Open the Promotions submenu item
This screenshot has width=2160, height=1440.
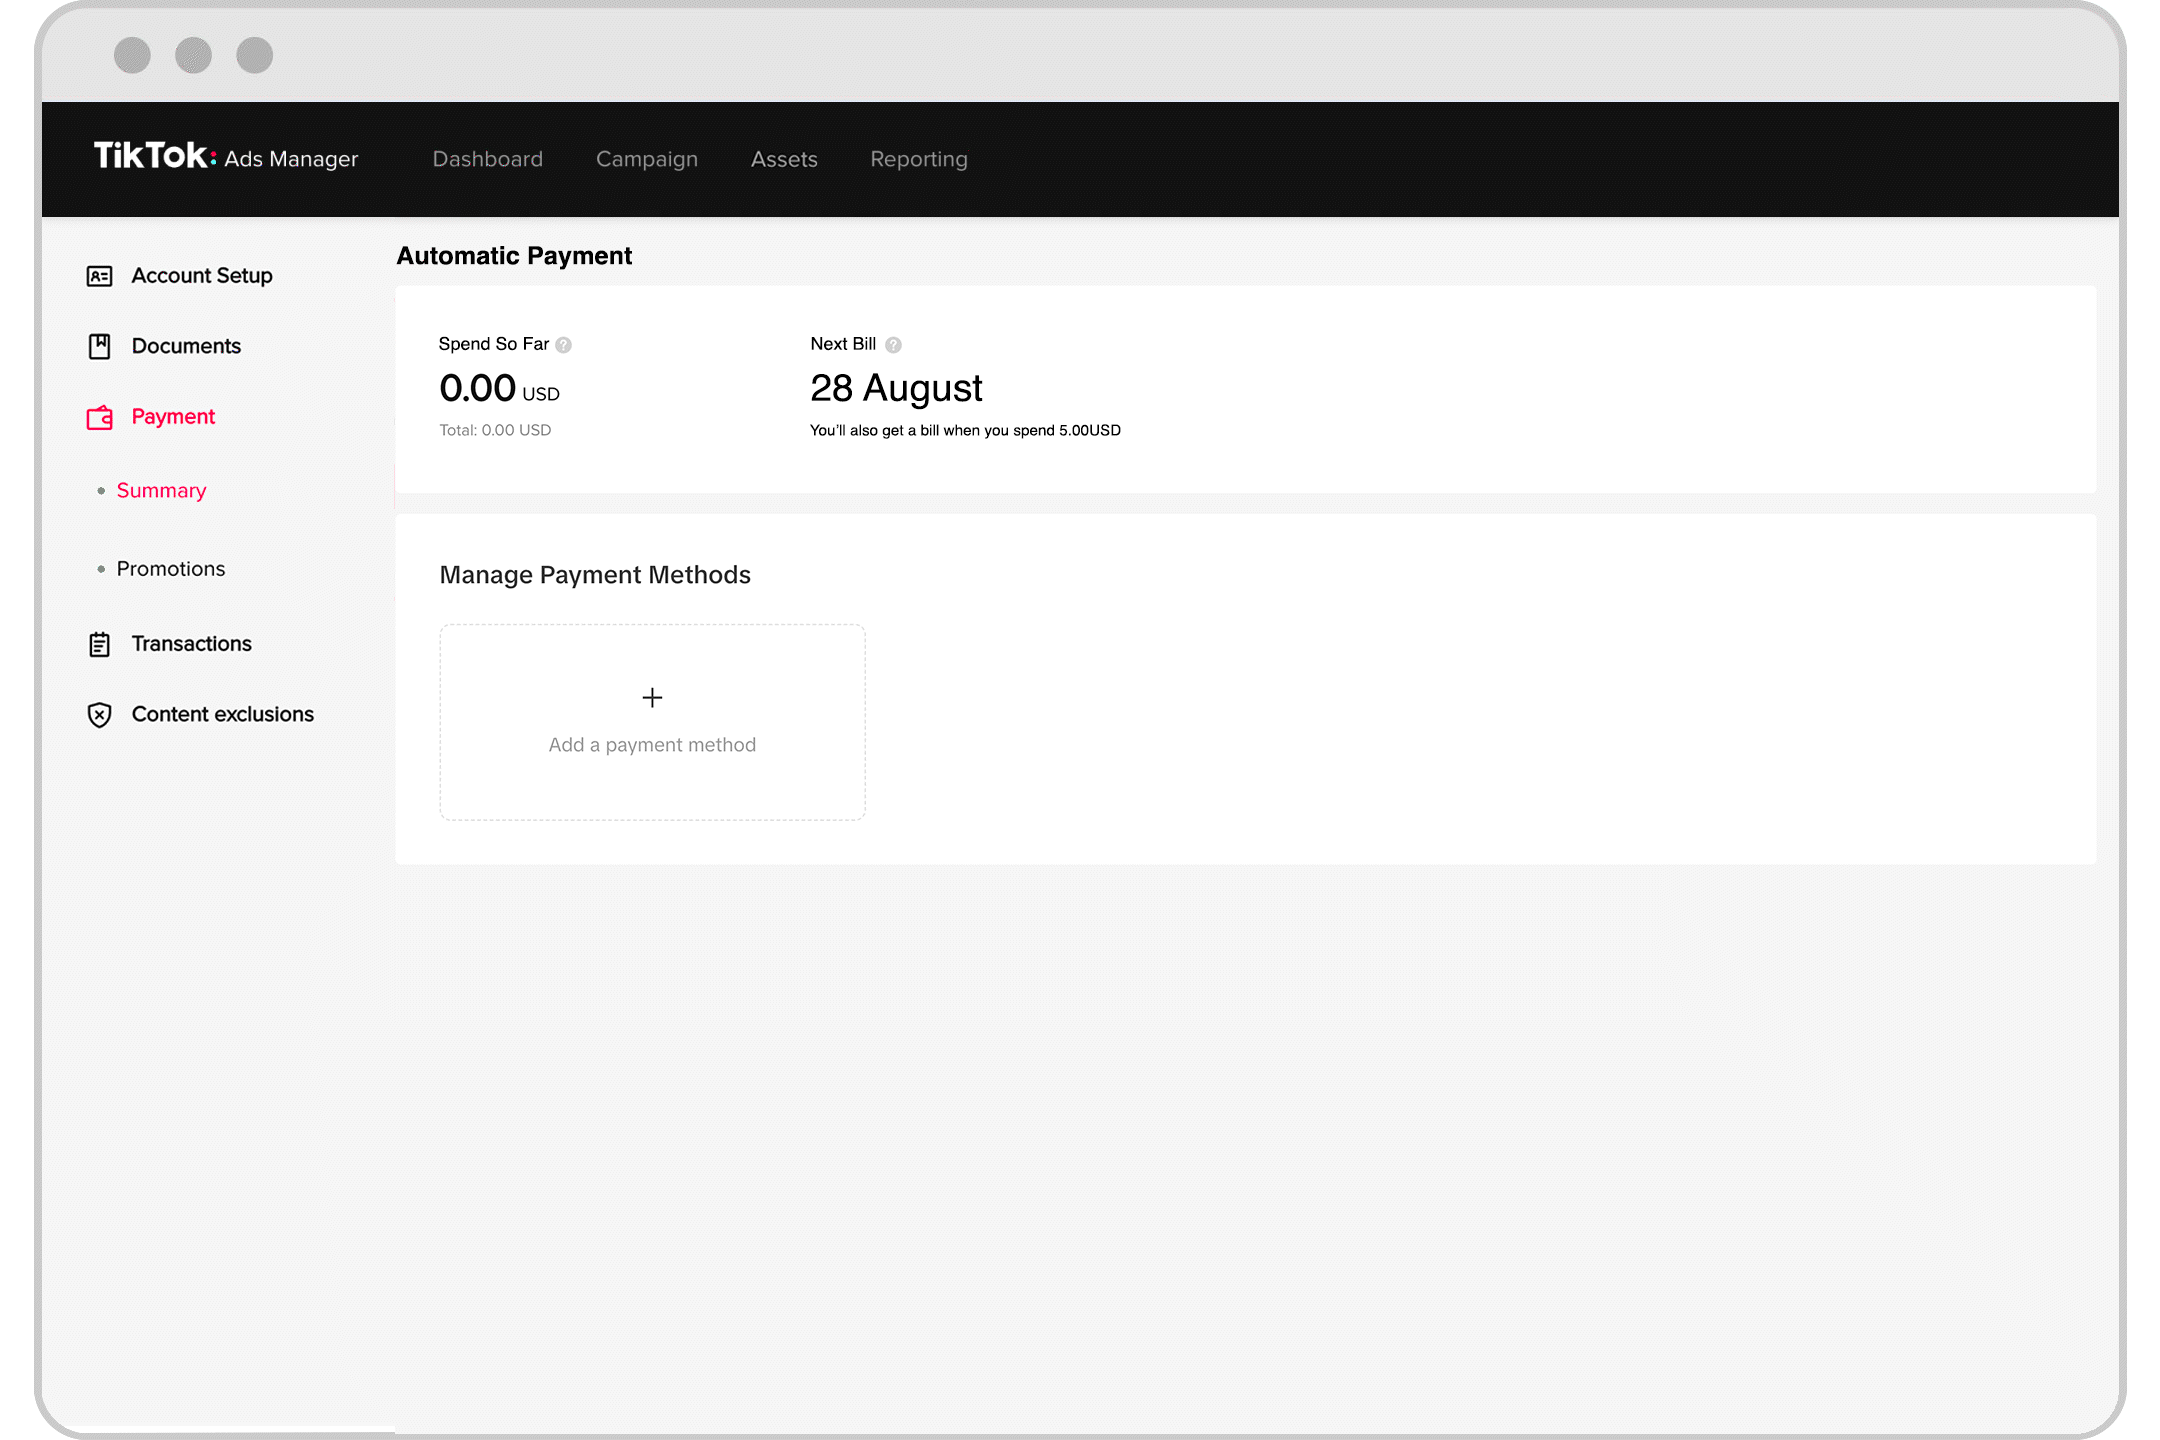coord(170,567)
